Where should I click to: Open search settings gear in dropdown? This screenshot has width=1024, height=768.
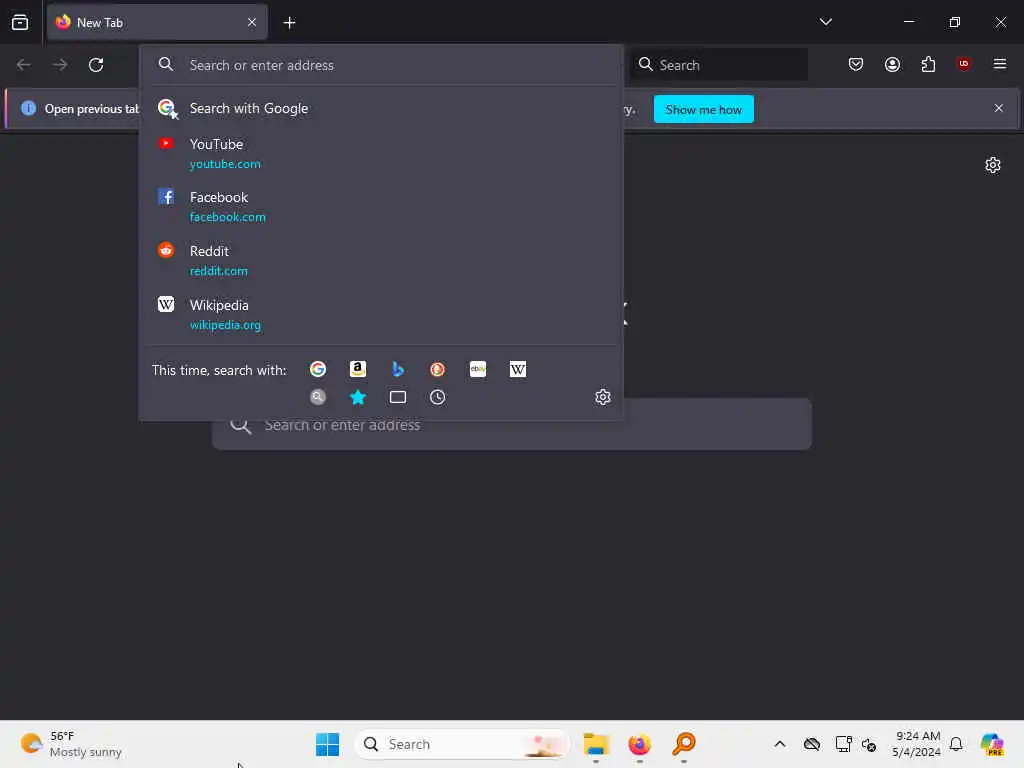click(x=603, y=397)
